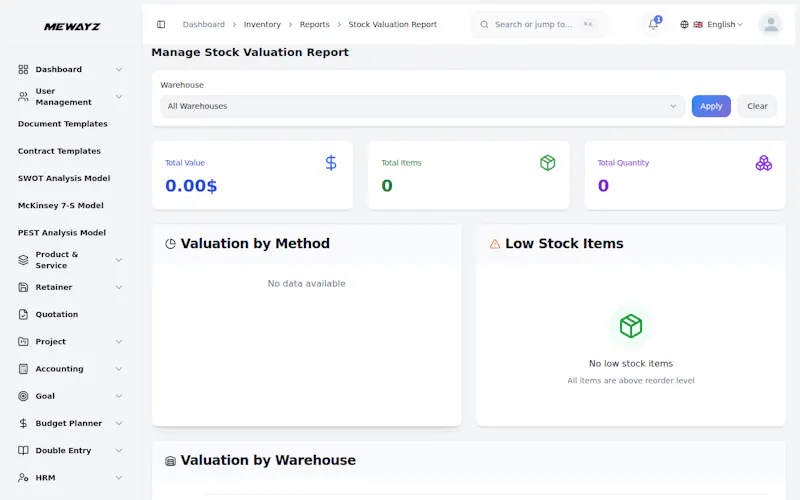
Task: Open the All Warehouses dropdown
Action: [x=422, y=106]
